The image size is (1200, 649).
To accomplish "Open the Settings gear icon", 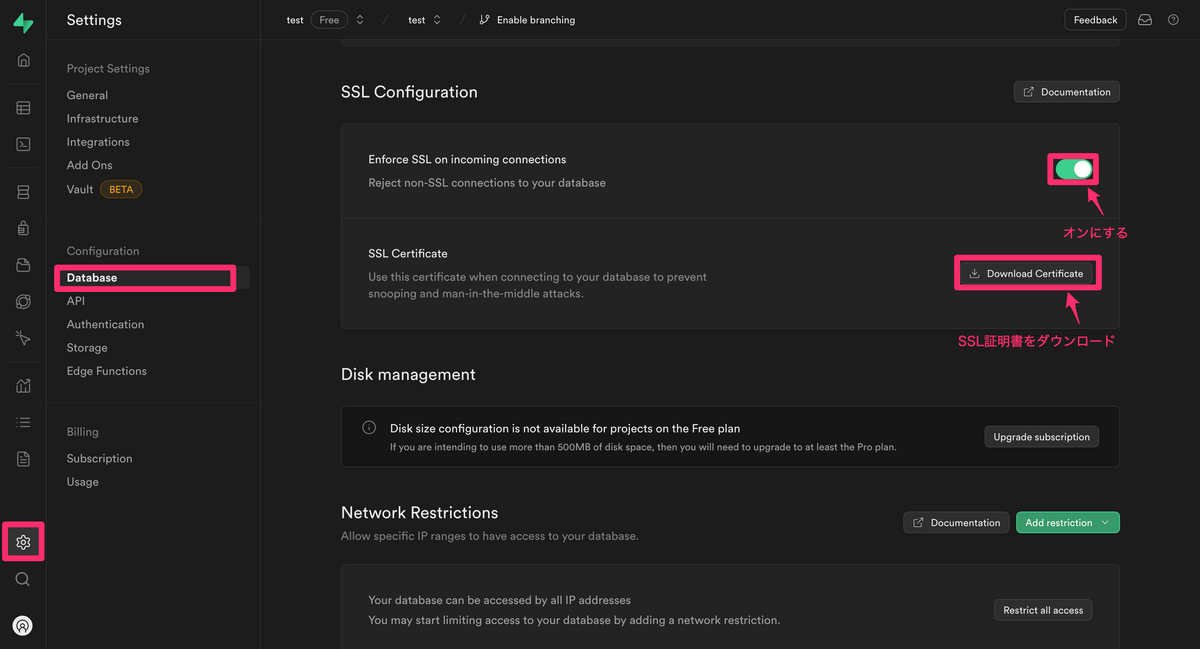I will pos(23,542).
